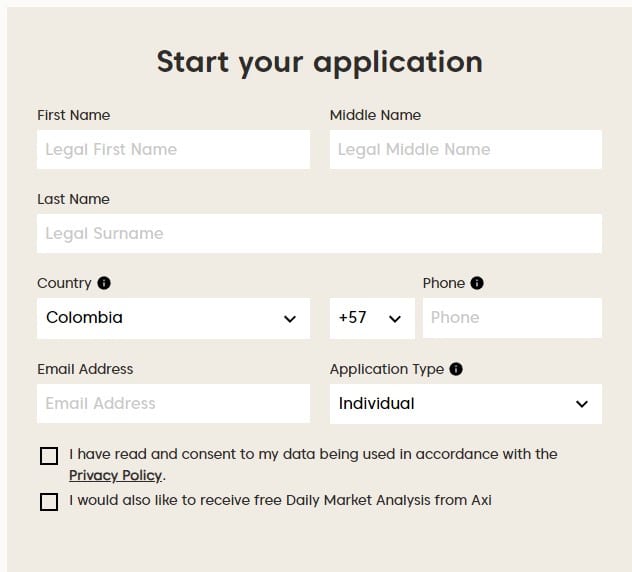Click the Application Type info icon
This screenshot has height=572, width=632.
tap(456, 369)
